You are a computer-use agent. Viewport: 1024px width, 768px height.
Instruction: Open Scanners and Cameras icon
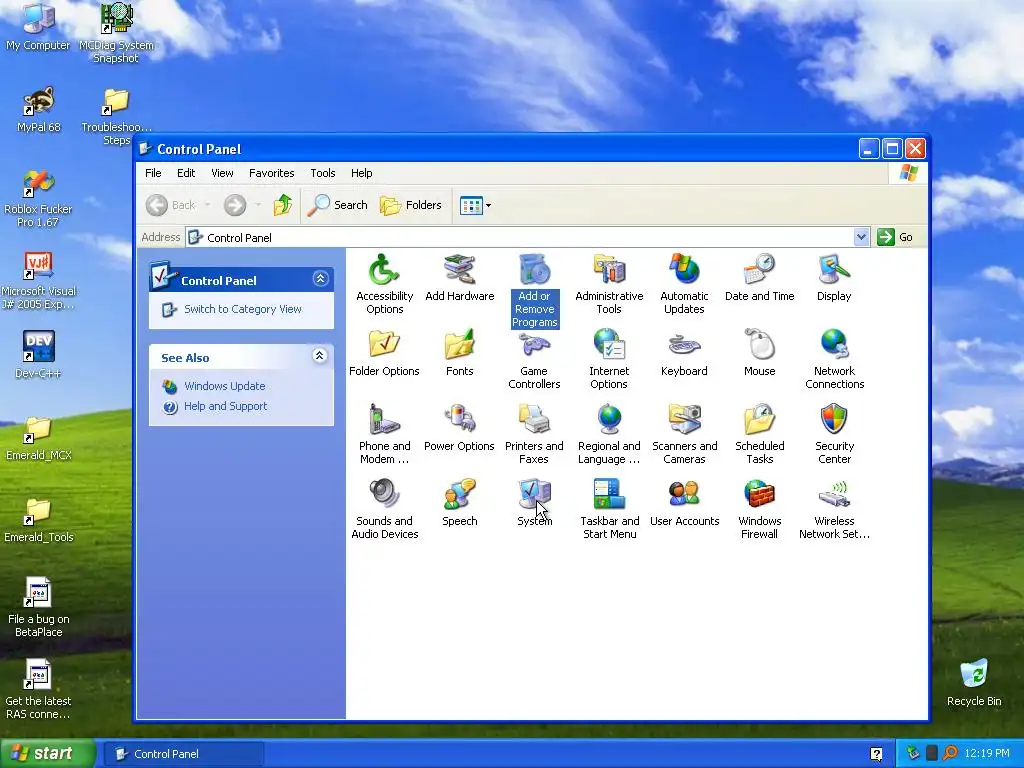[x=684, y=435]
